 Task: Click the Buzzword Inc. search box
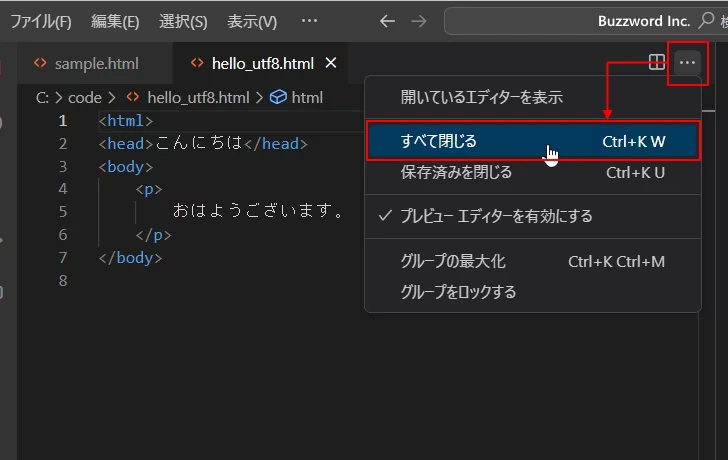click(586, 21)
